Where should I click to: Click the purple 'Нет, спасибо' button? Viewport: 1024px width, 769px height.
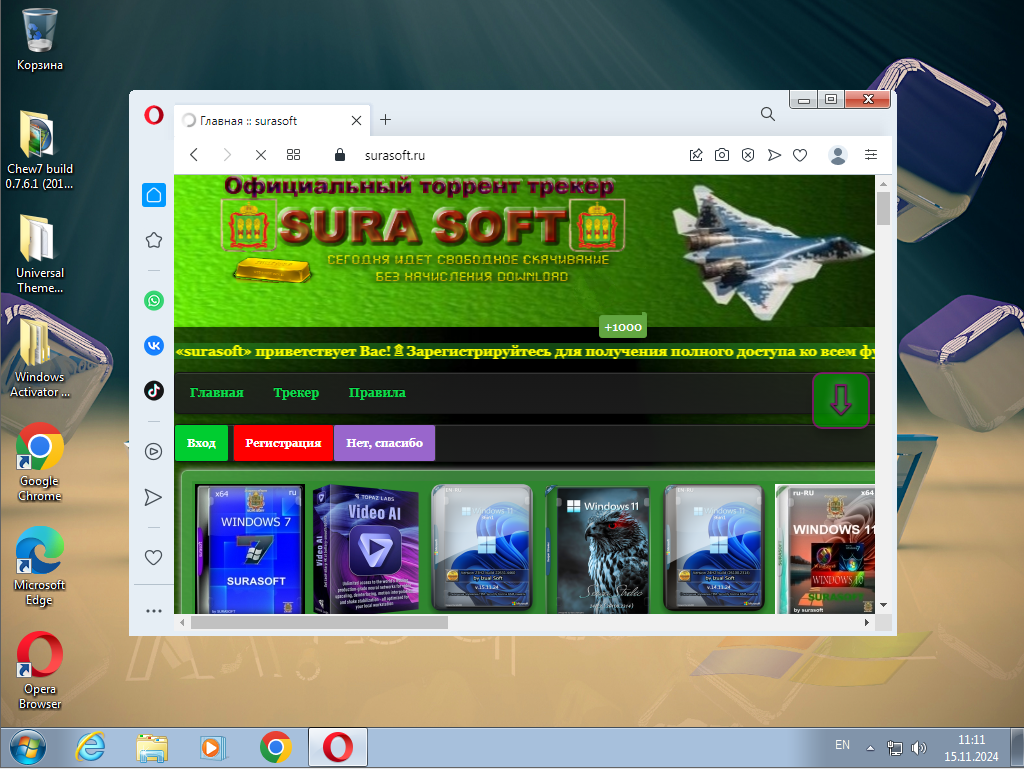tap(384, 443)
